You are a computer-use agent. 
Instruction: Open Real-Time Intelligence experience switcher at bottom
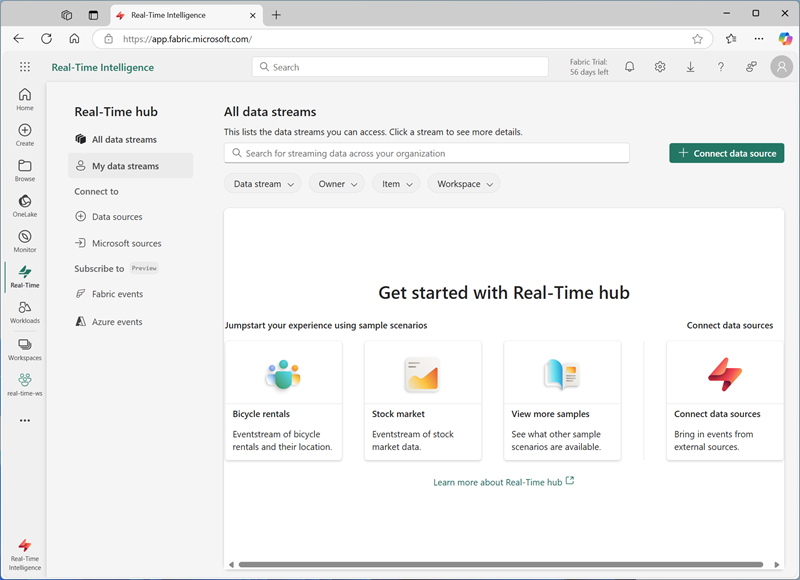(24, 554)
